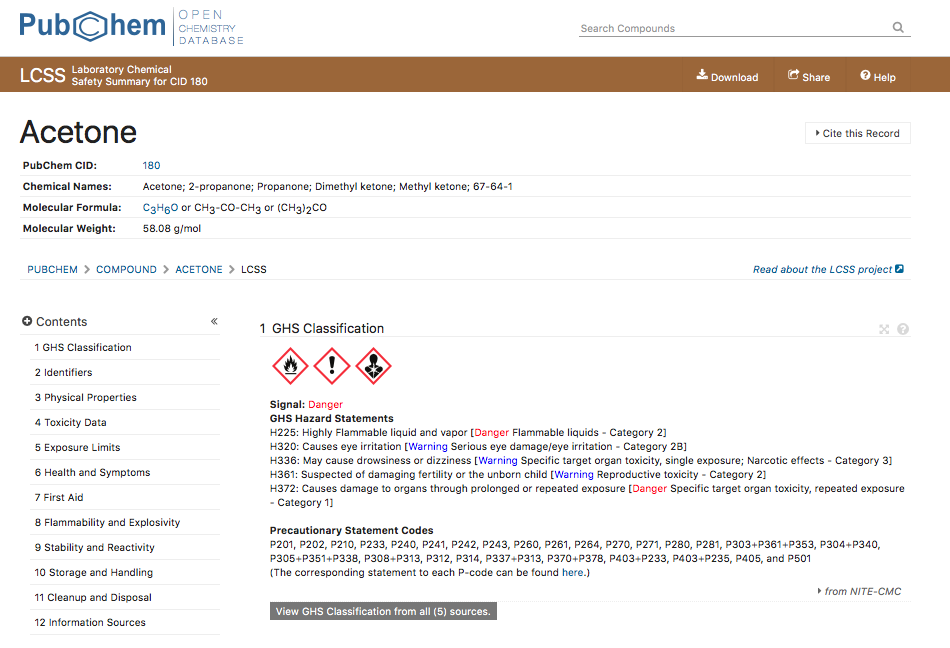Open the Help menu

pyautogui.click(x=878, y=76)
